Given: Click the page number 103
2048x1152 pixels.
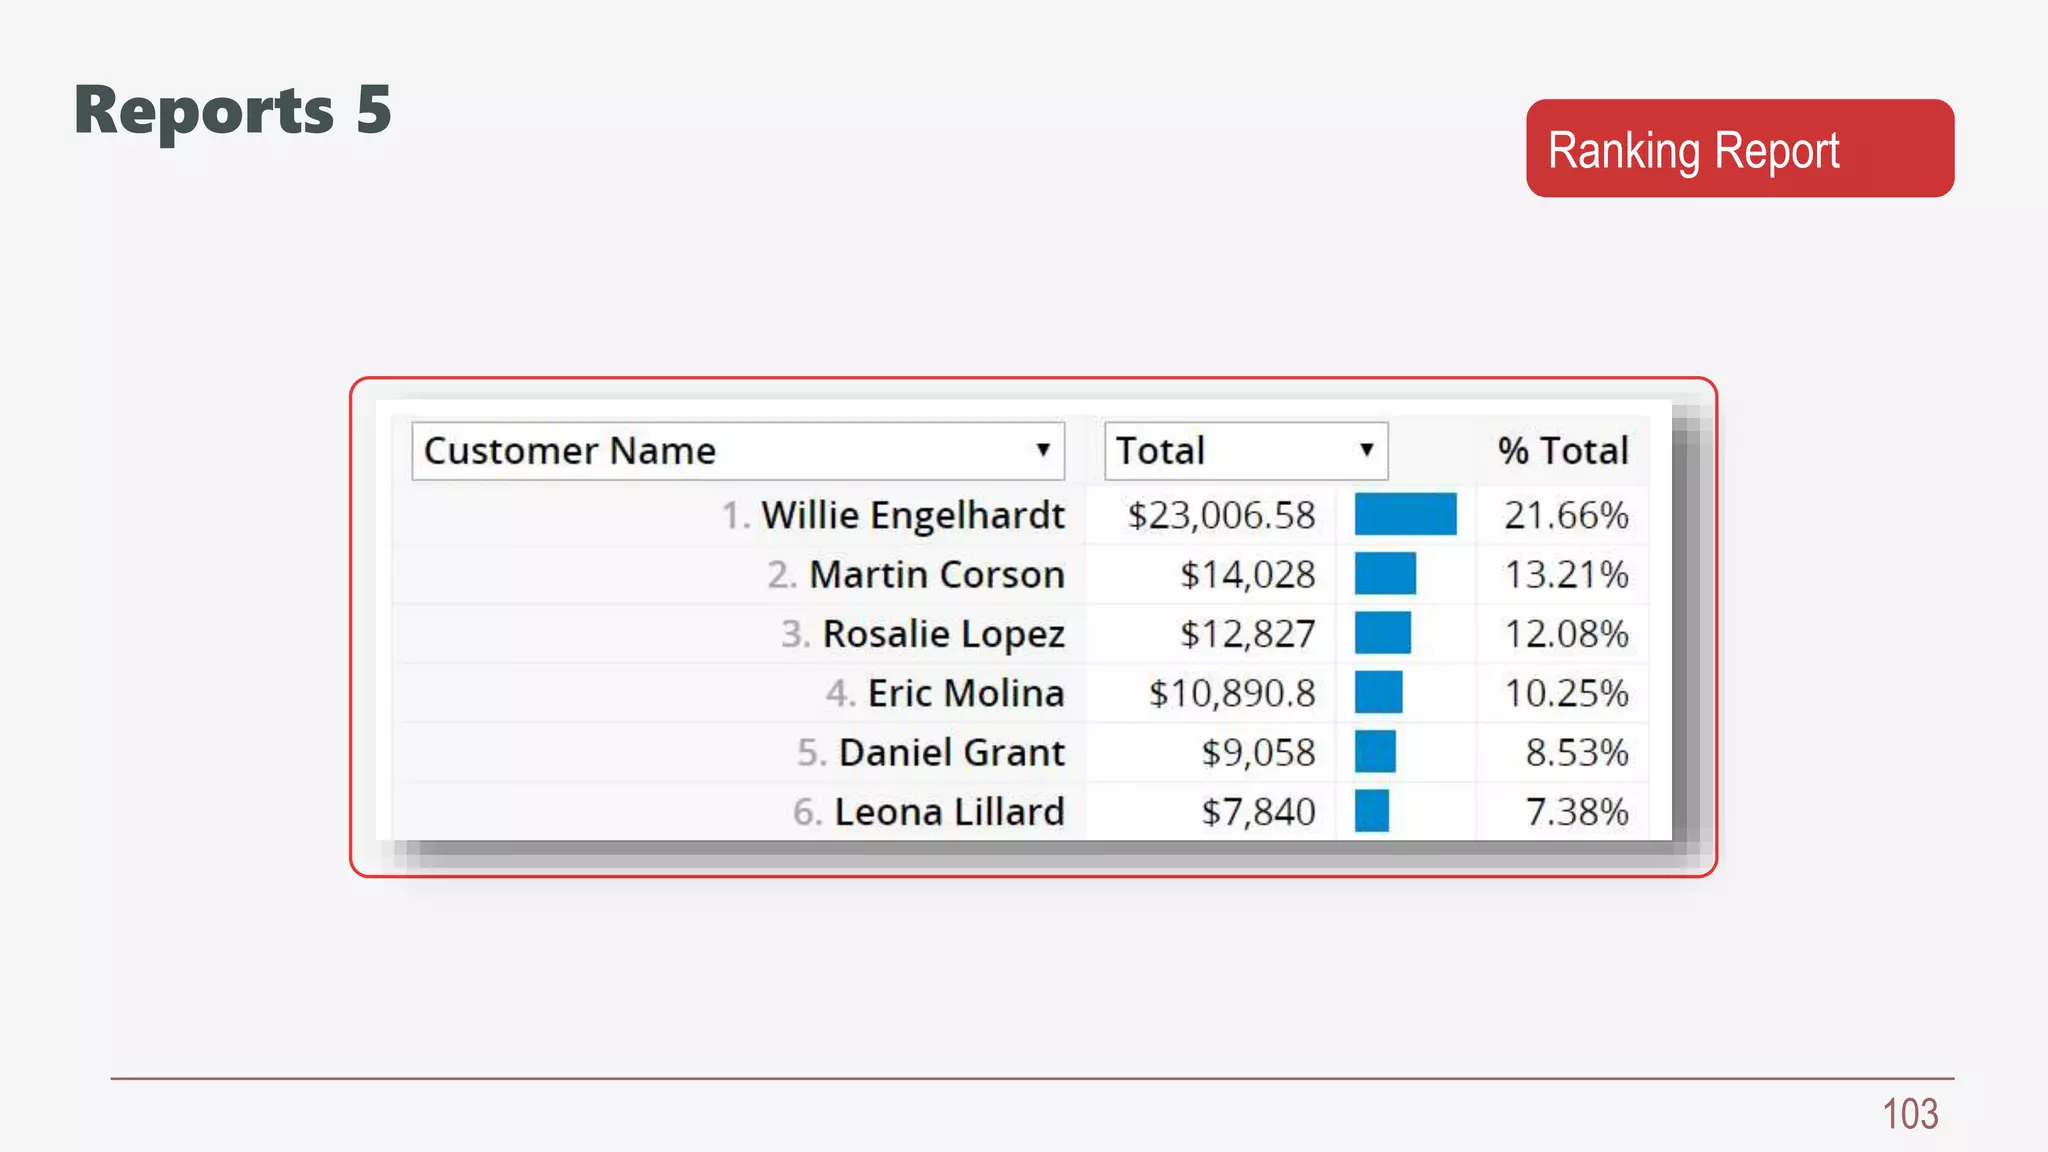Looking at the screenshot, I should 1909,1114.
